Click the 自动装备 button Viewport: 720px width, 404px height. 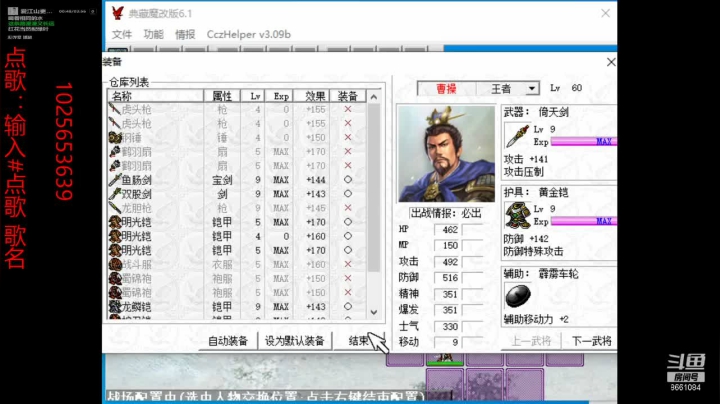click(x=228, y=341)
